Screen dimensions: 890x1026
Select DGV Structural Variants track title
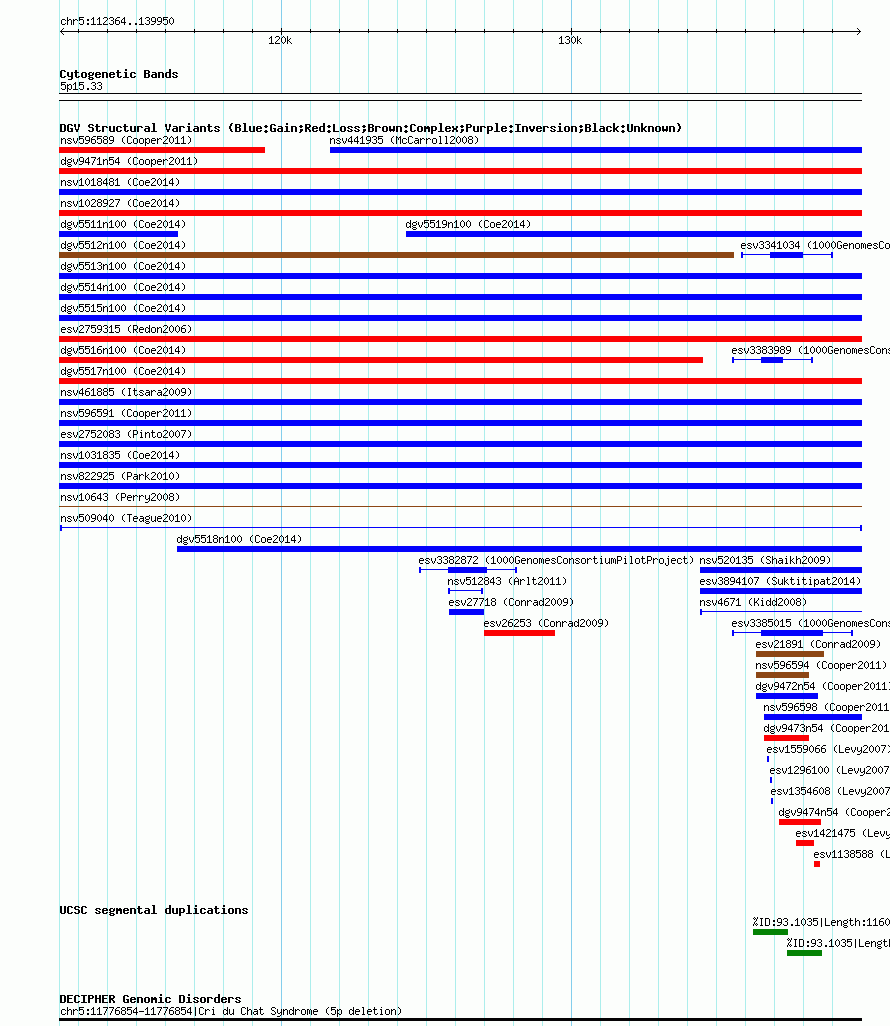point(370,128)
